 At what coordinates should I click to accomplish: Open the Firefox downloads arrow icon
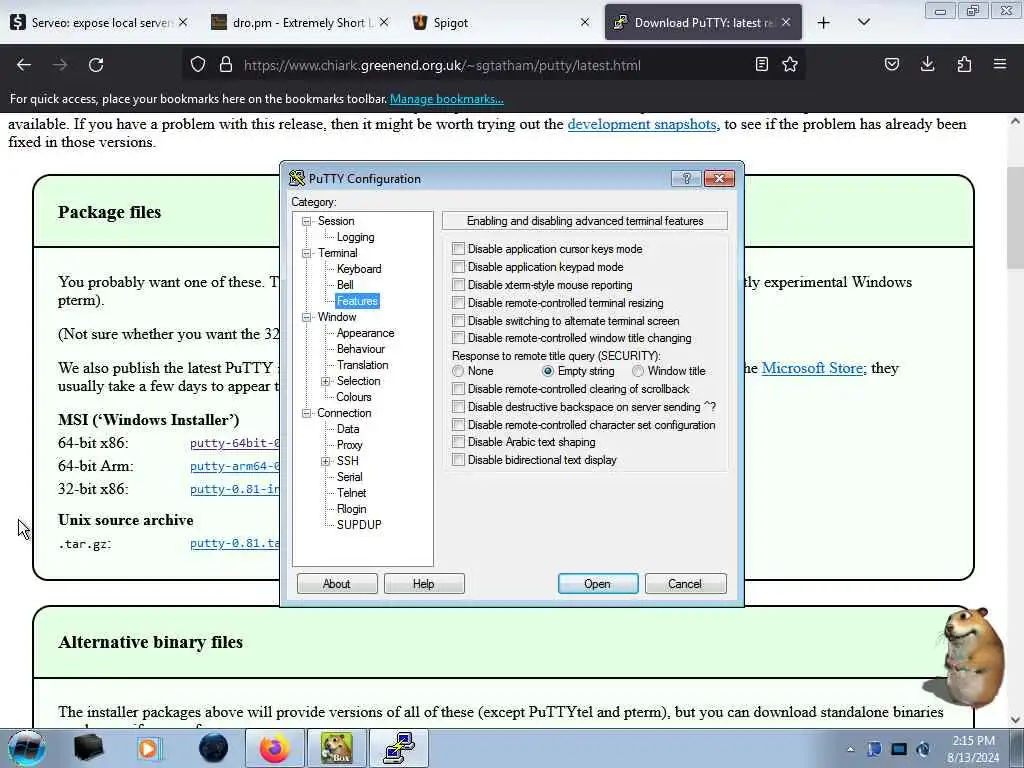927,64
